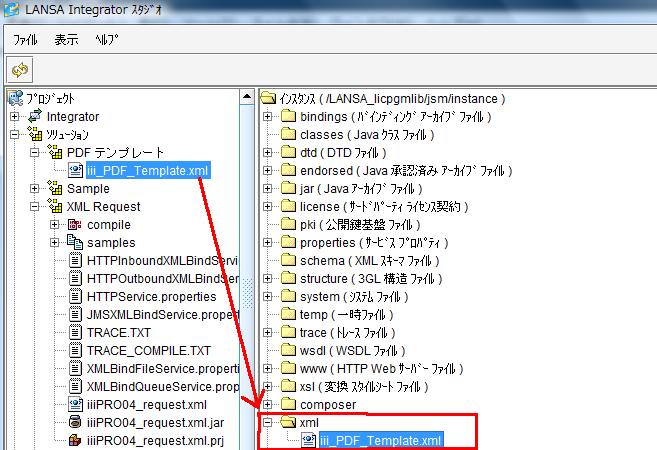Expand the bindings folder
657x450 pixels.
point(268,116)
